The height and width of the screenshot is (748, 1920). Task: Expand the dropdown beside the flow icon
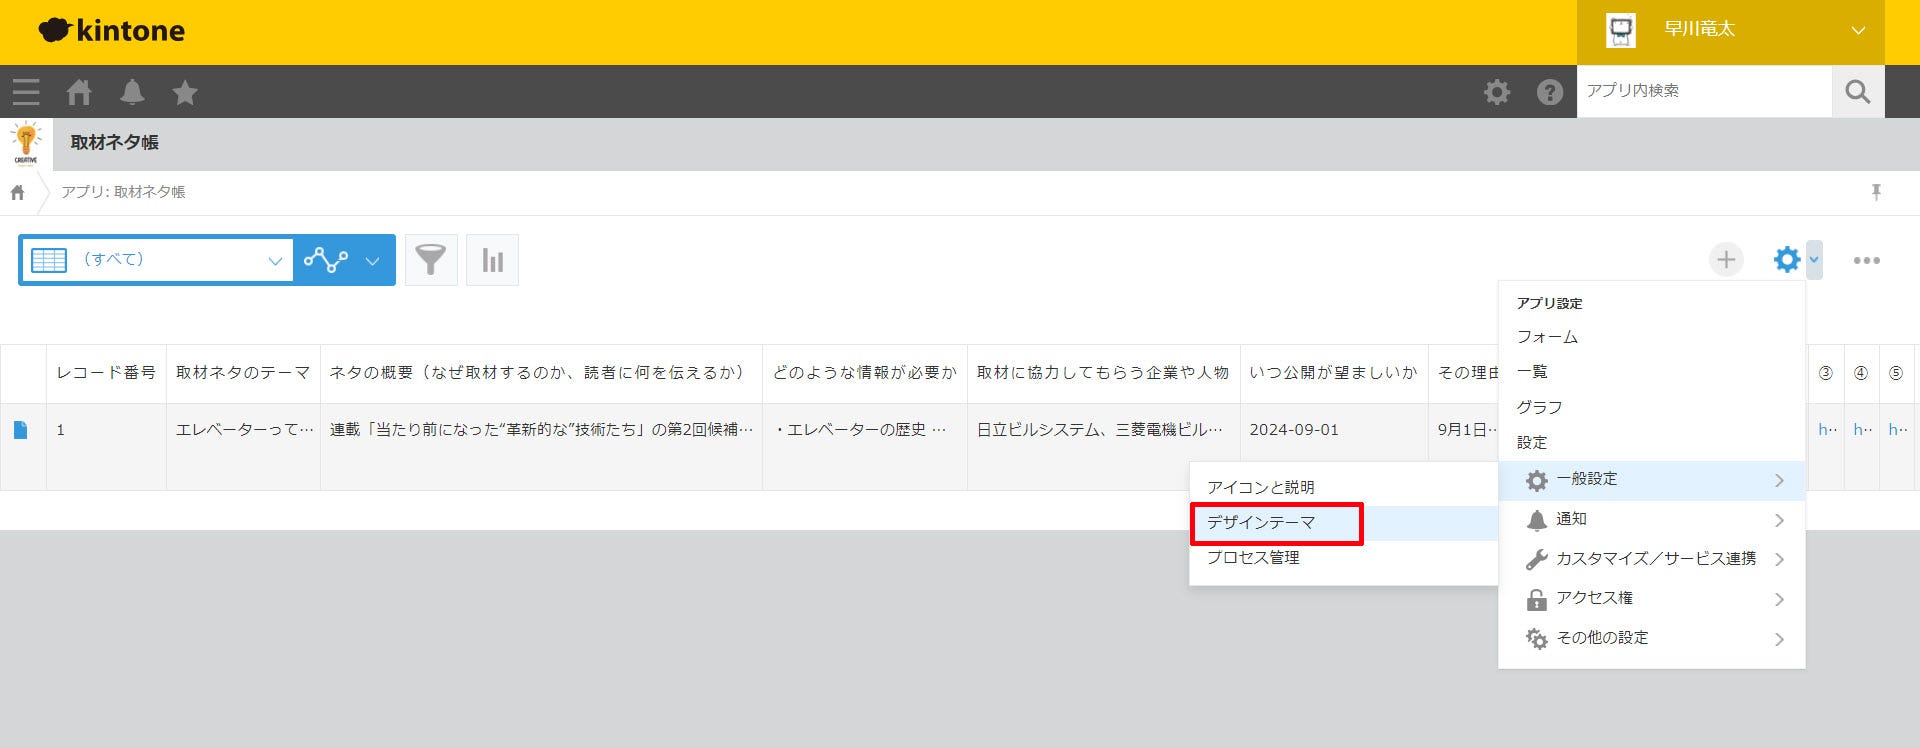(373, 261)
